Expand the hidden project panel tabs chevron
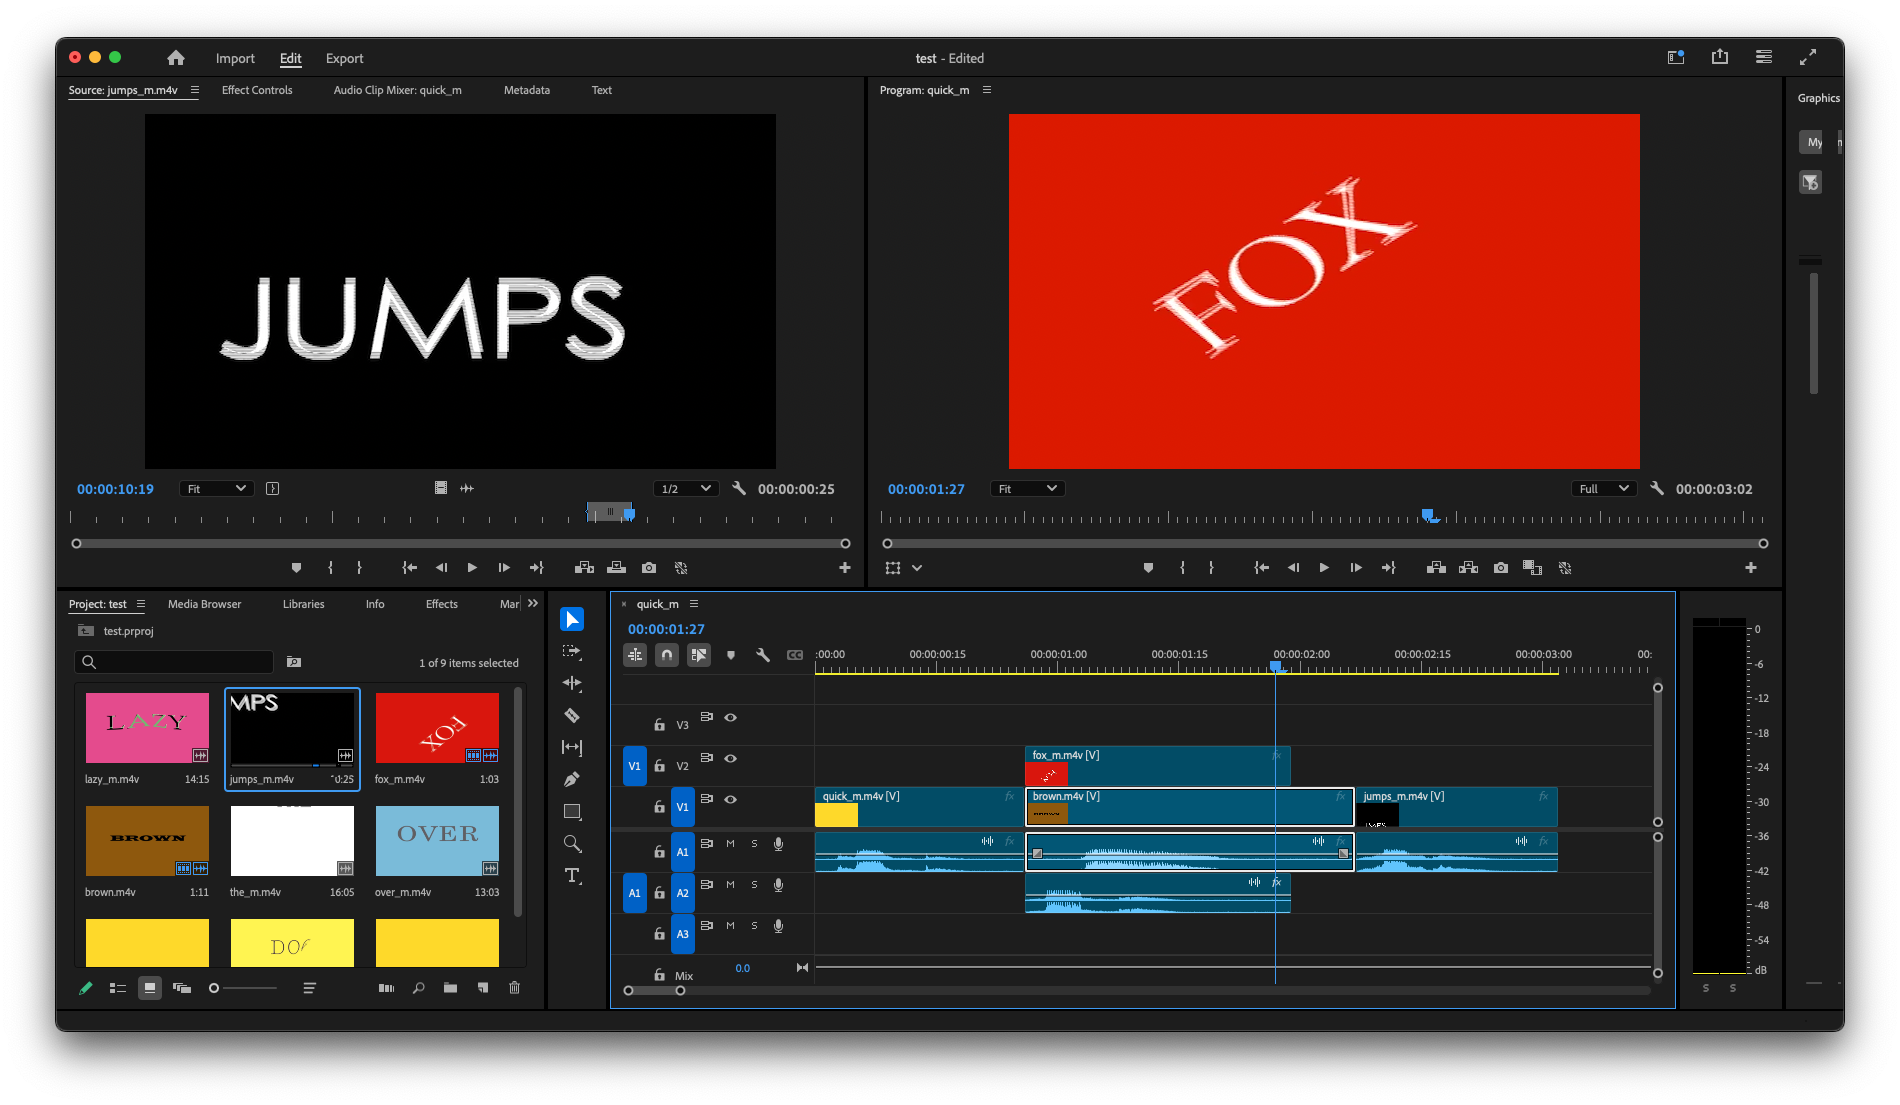 (x=533, y=604)
